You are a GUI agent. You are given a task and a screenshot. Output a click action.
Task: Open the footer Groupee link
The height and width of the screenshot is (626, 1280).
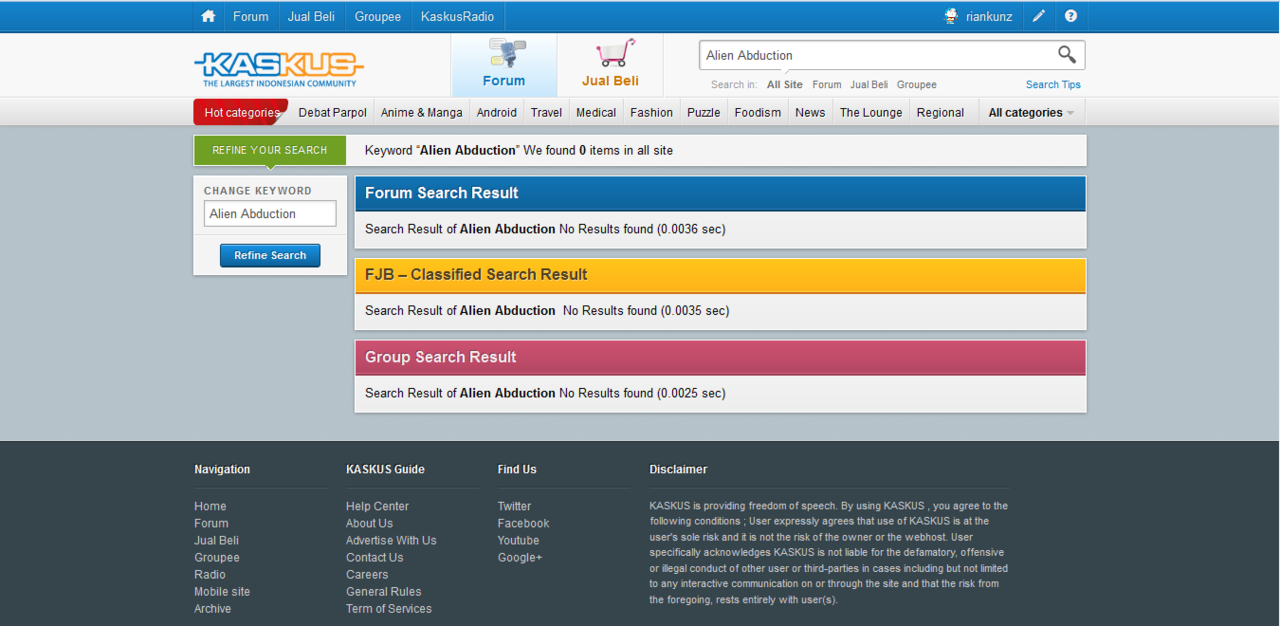point(217,557)
